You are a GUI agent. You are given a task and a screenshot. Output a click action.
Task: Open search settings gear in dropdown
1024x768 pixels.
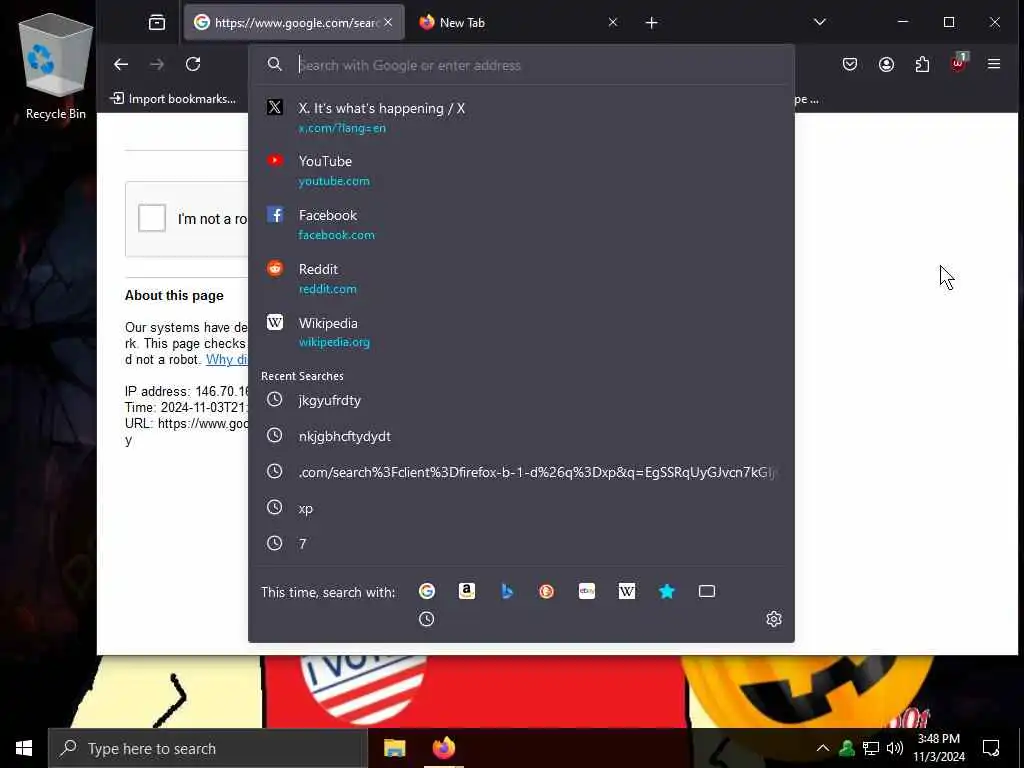(774, 619)
